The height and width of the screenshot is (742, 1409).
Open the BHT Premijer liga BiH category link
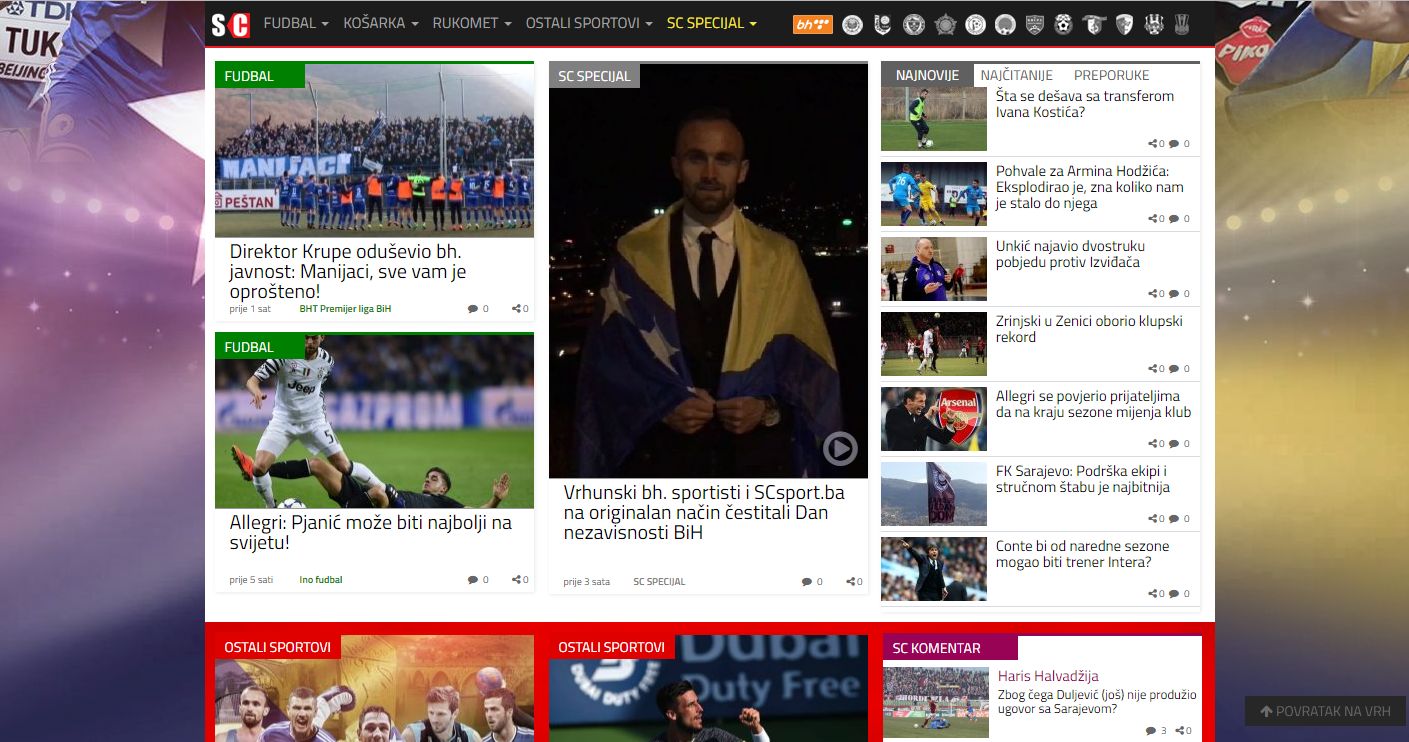coord(345,309)
